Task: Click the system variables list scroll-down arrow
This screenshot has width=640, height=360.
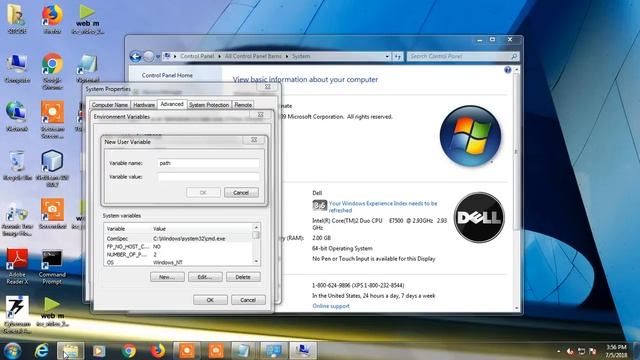Action: [256, 262]
